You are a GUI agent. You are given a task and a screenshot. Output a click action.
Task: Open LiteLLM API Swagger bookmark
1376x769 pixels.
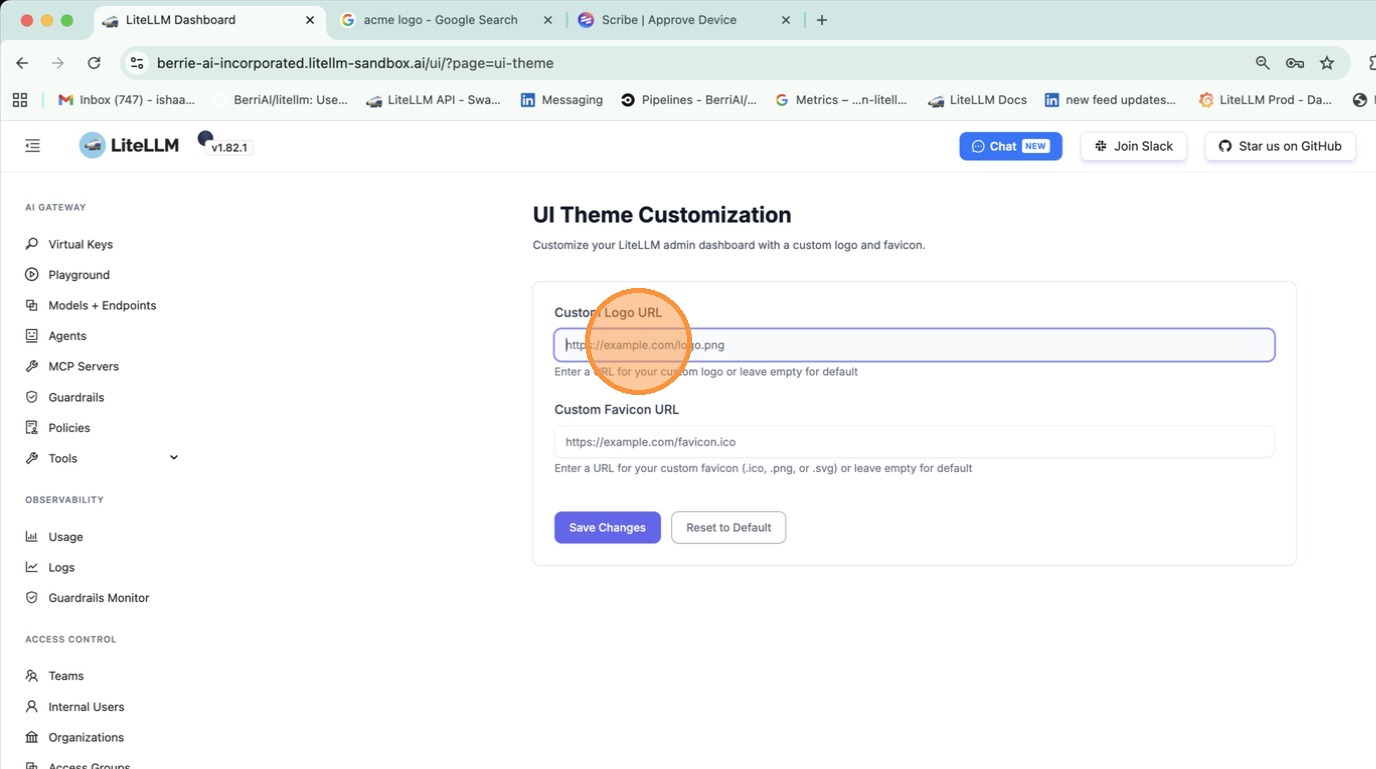(433, 100)
